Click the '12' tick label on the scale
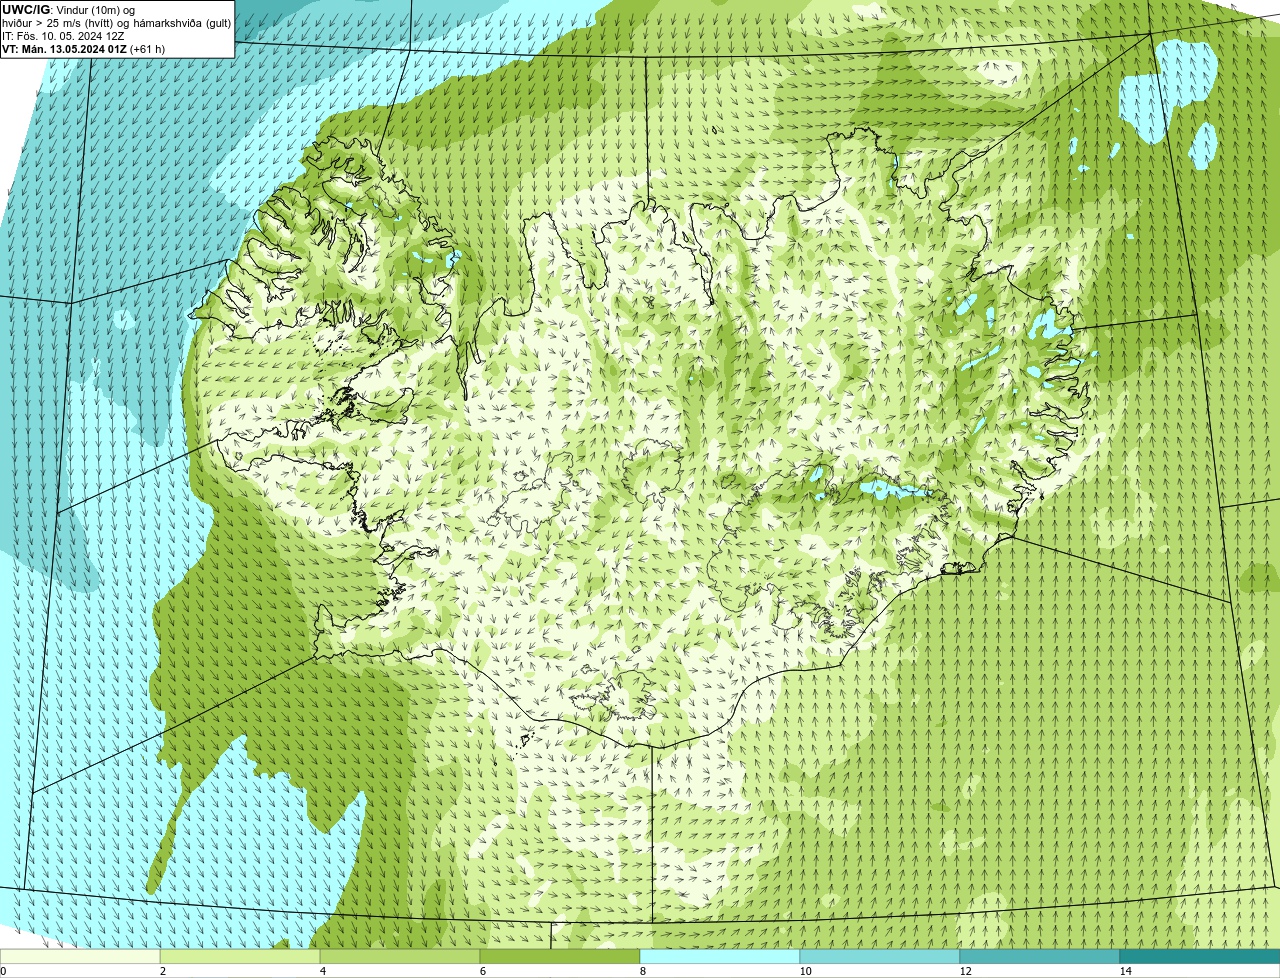The height and width of the screenshot is (978, 1280). pos(965,971)
